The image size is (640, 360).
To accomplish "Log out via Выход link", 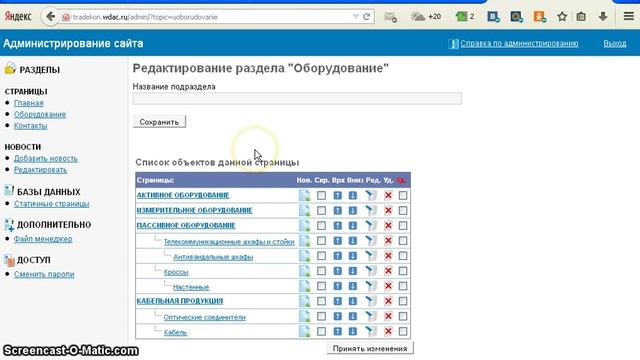I will click(615, 43).
